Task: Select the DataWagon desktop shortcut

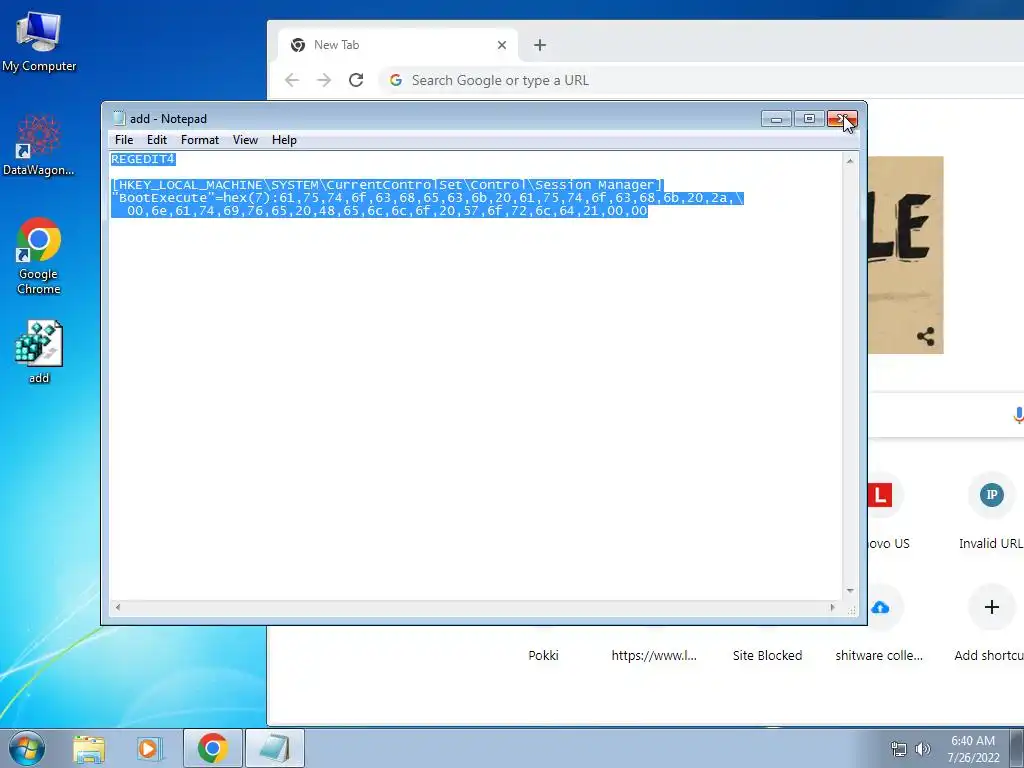Action: (39, 145)
